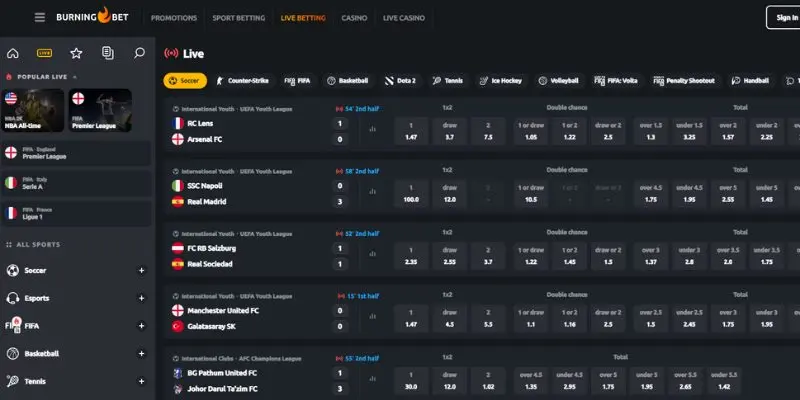800x400 pixels.
Task: Select the Soccer sport filter
Action: pyautogui.click(x=185, y=81)
